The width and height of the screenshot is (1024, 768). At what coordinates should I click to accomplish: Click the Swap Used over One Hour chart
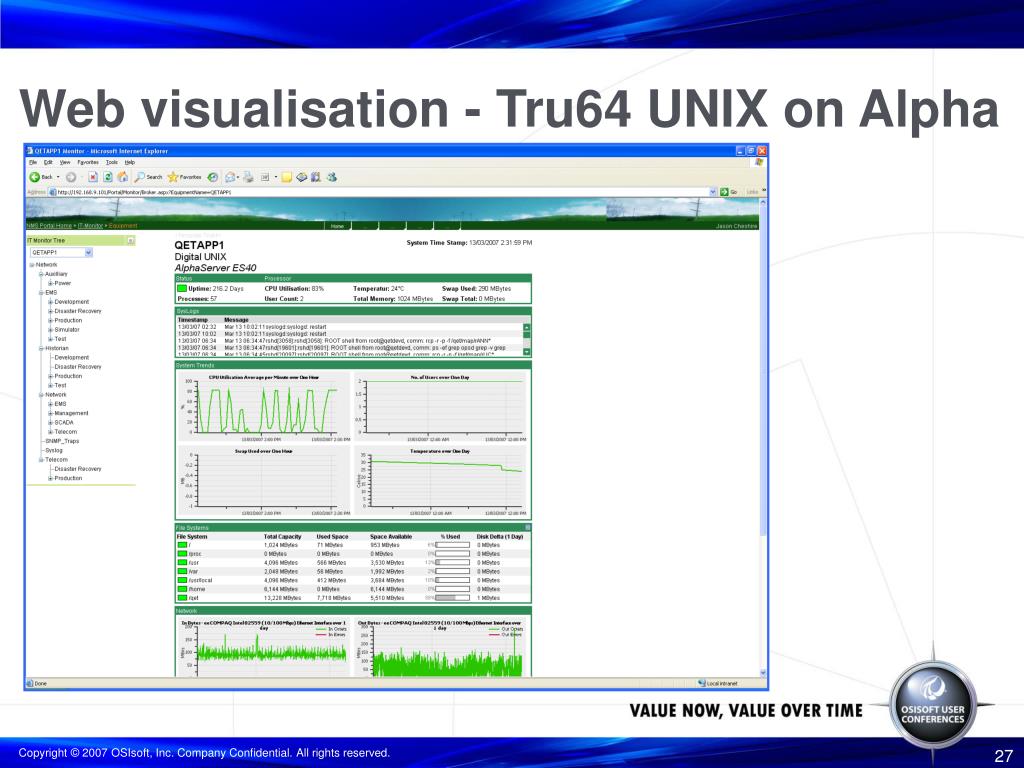tap(264, 482)
